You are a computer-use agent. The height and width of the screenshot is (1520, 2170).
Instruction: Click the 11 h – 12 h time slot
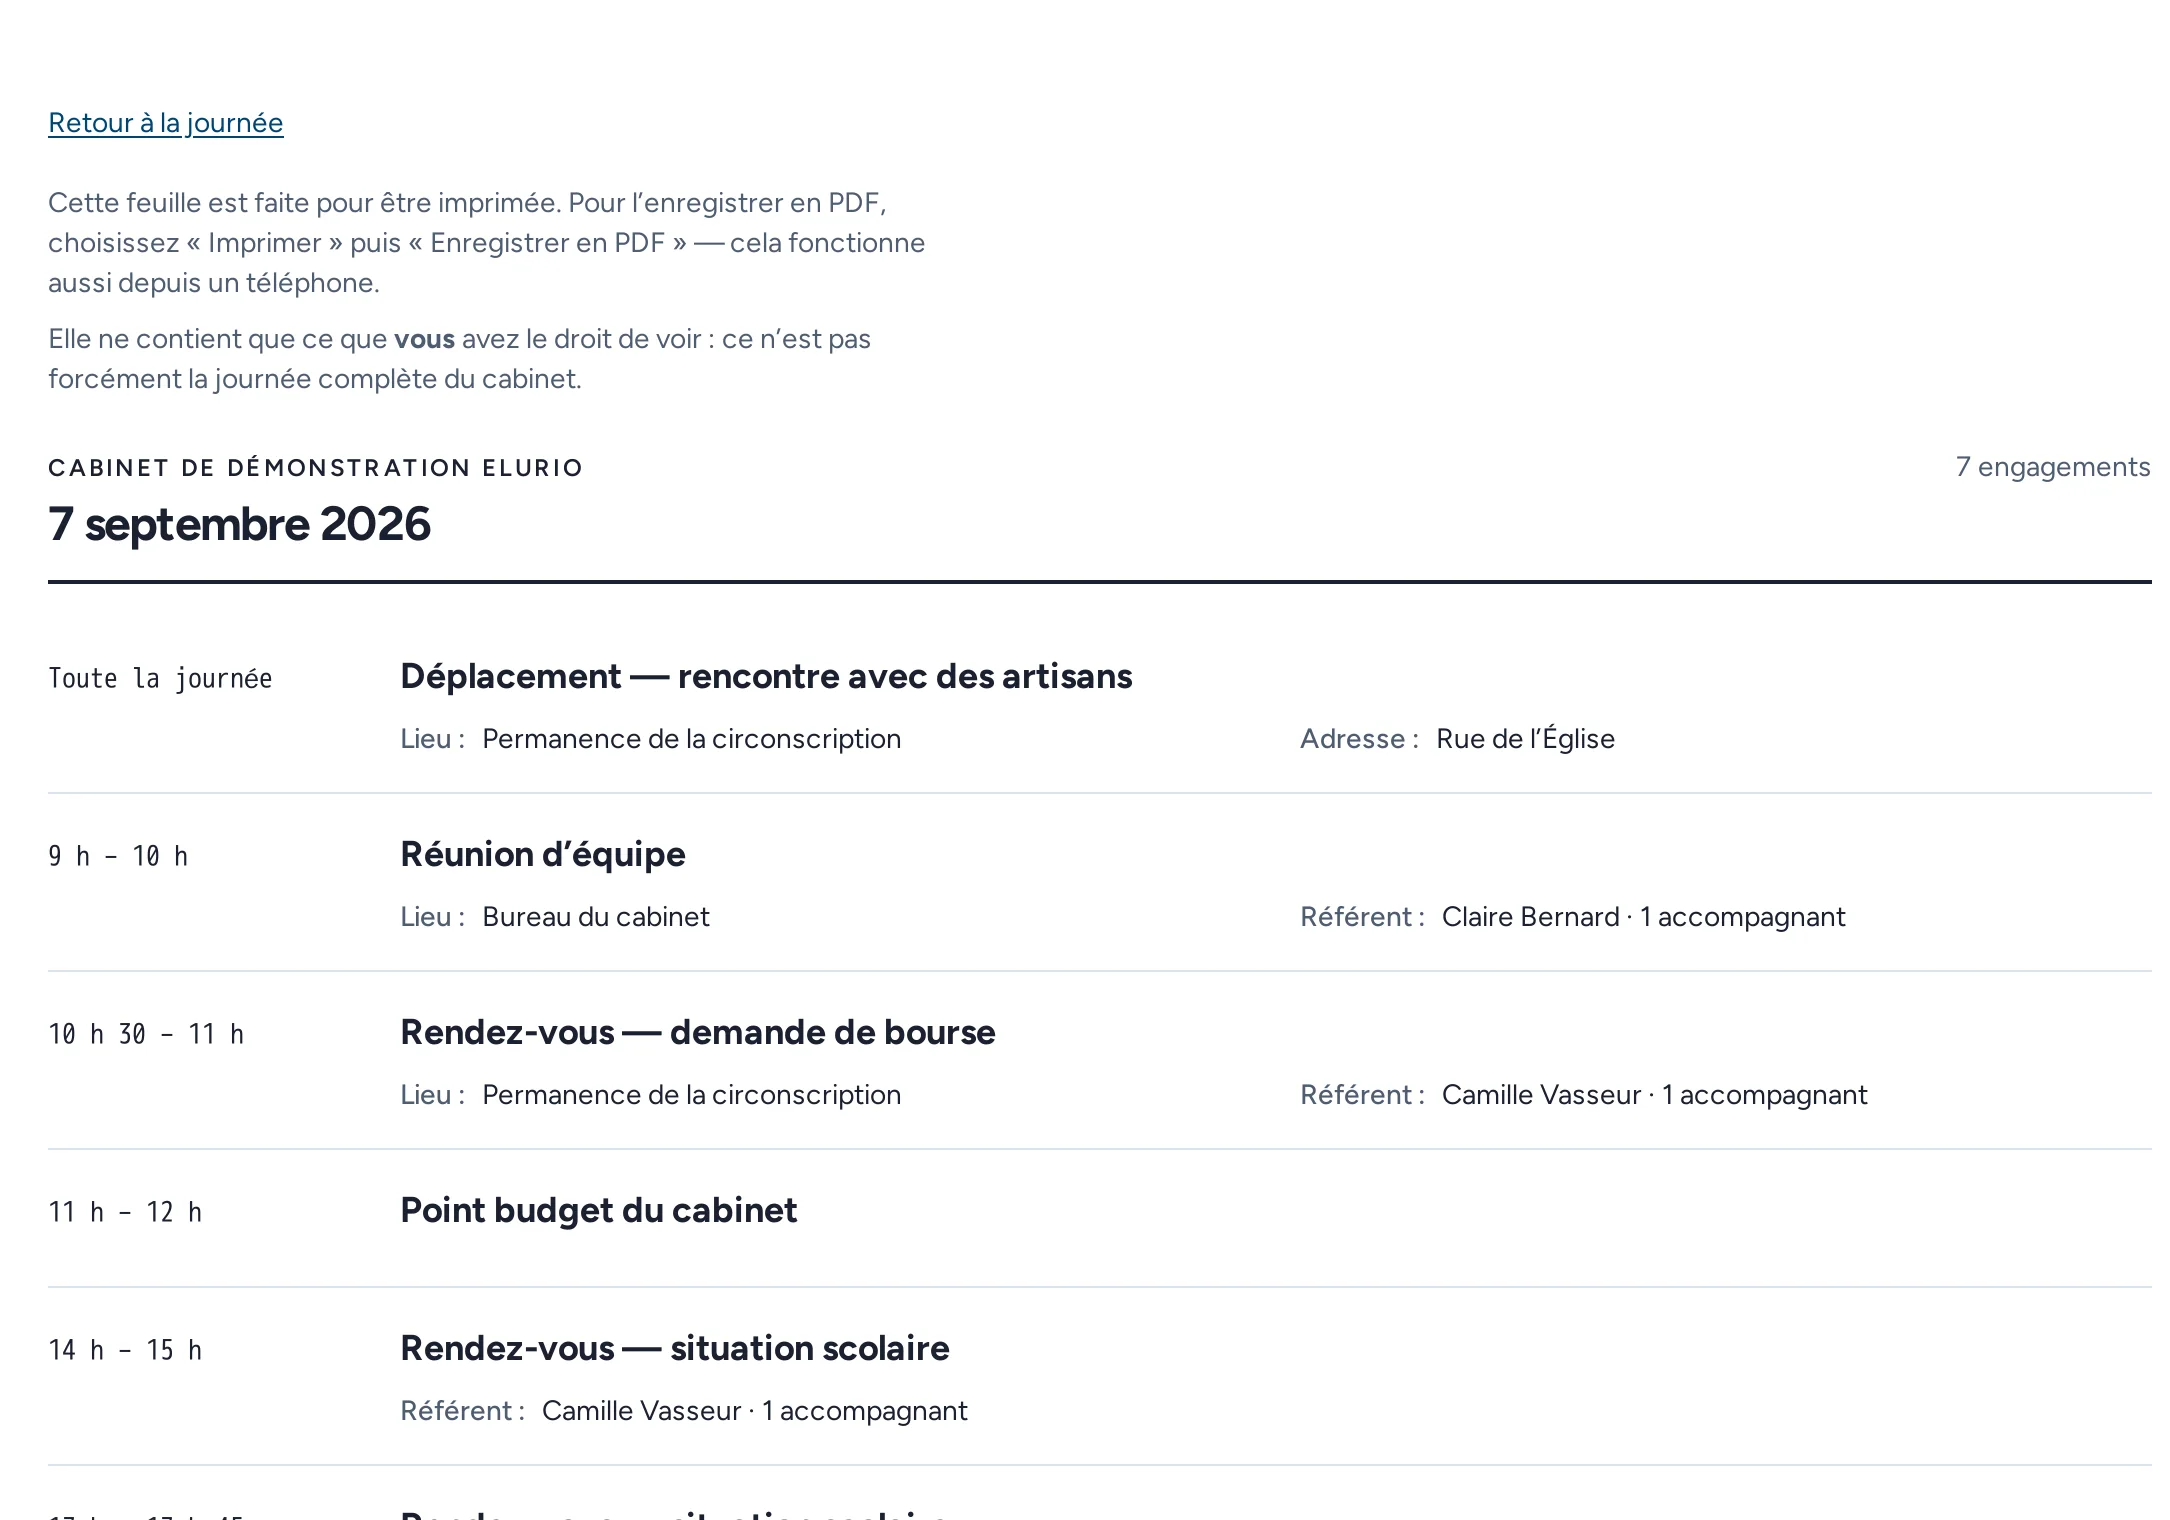(125, 1213)
